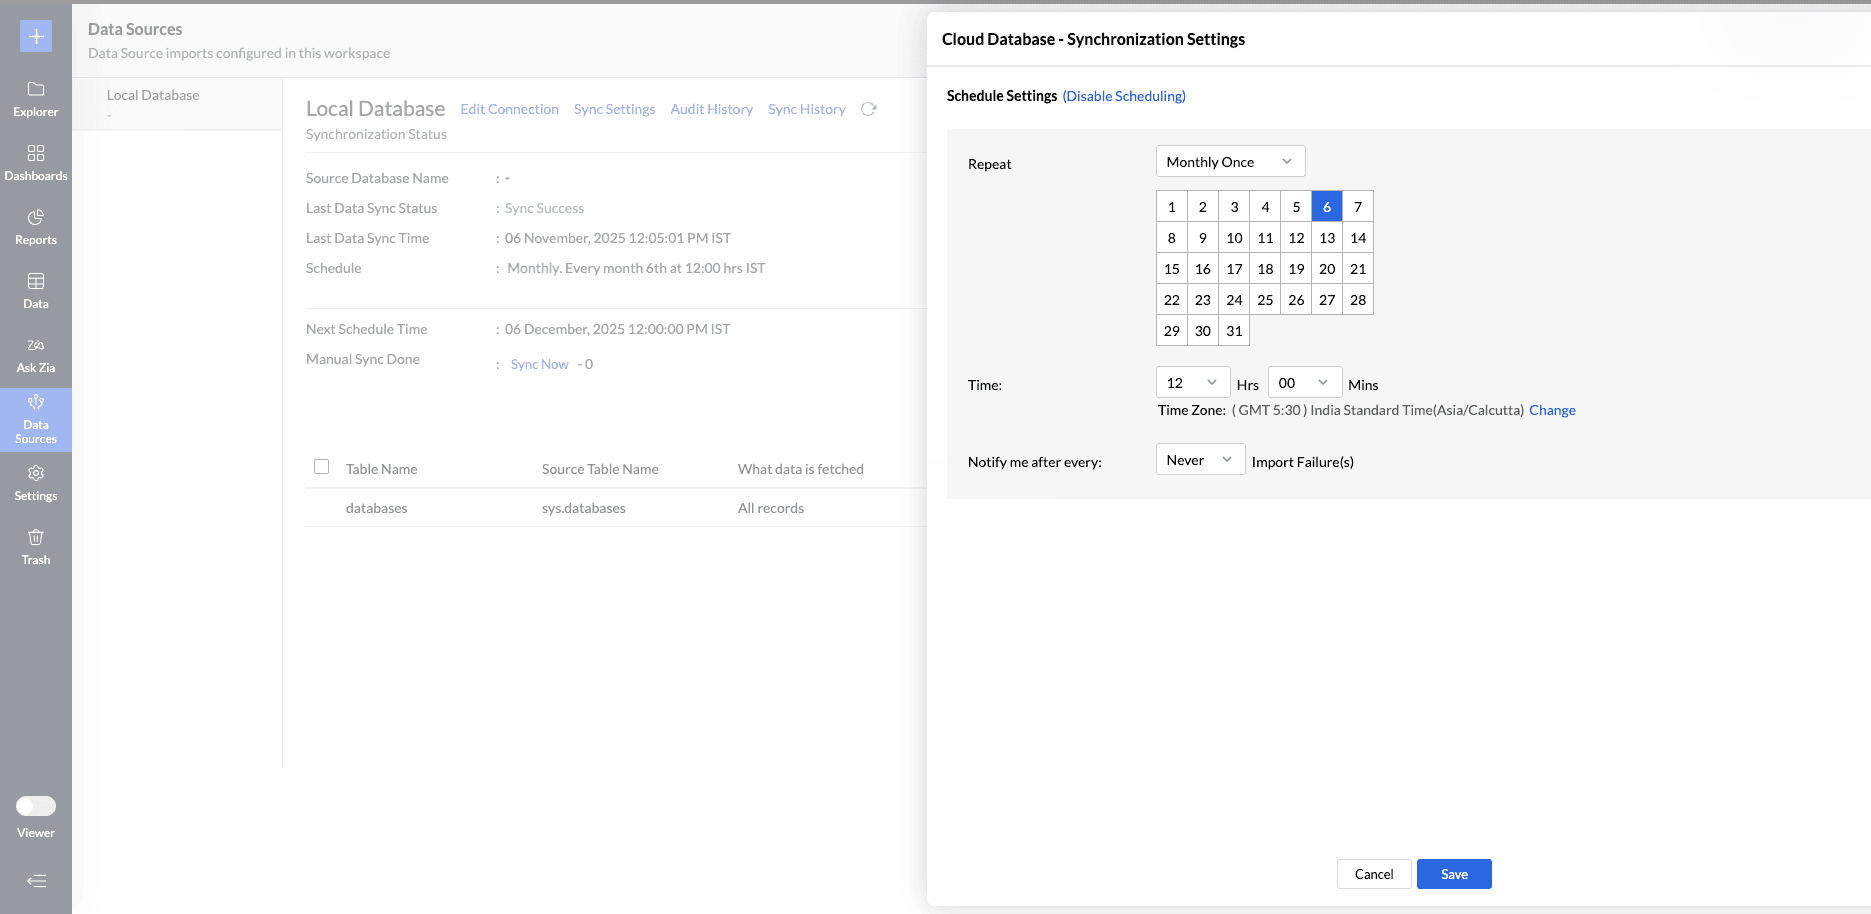
Task: Click the plus create new icon
Action: click(x=36, y=37)
